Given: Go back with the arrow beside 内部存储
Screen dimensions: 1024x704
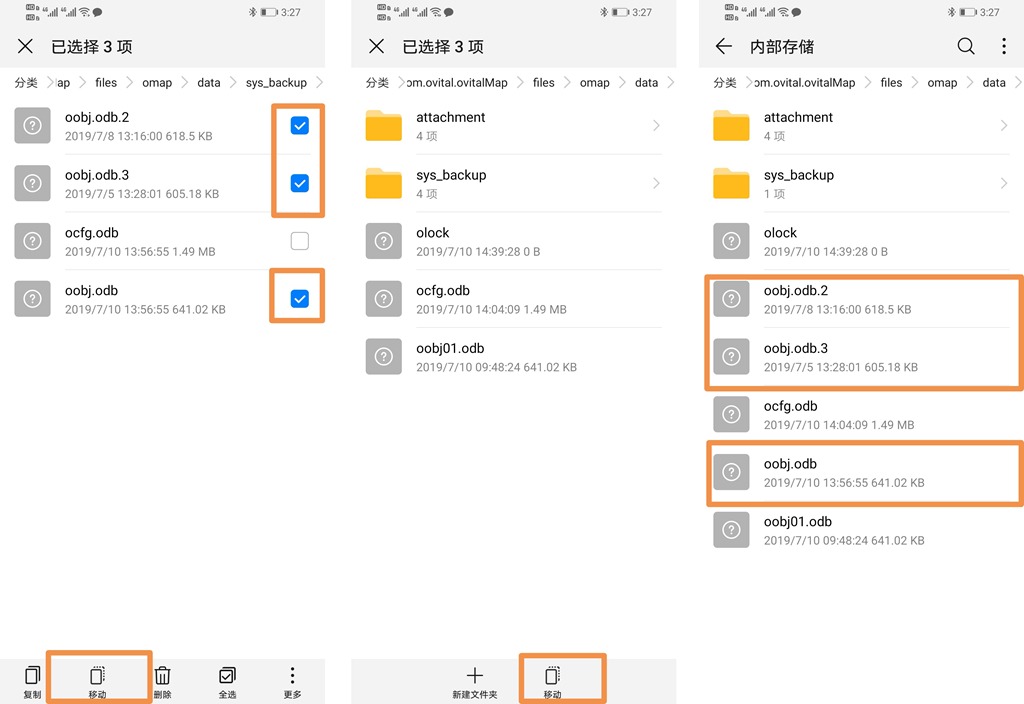Looking at the screenshot, I should [724, 47].
